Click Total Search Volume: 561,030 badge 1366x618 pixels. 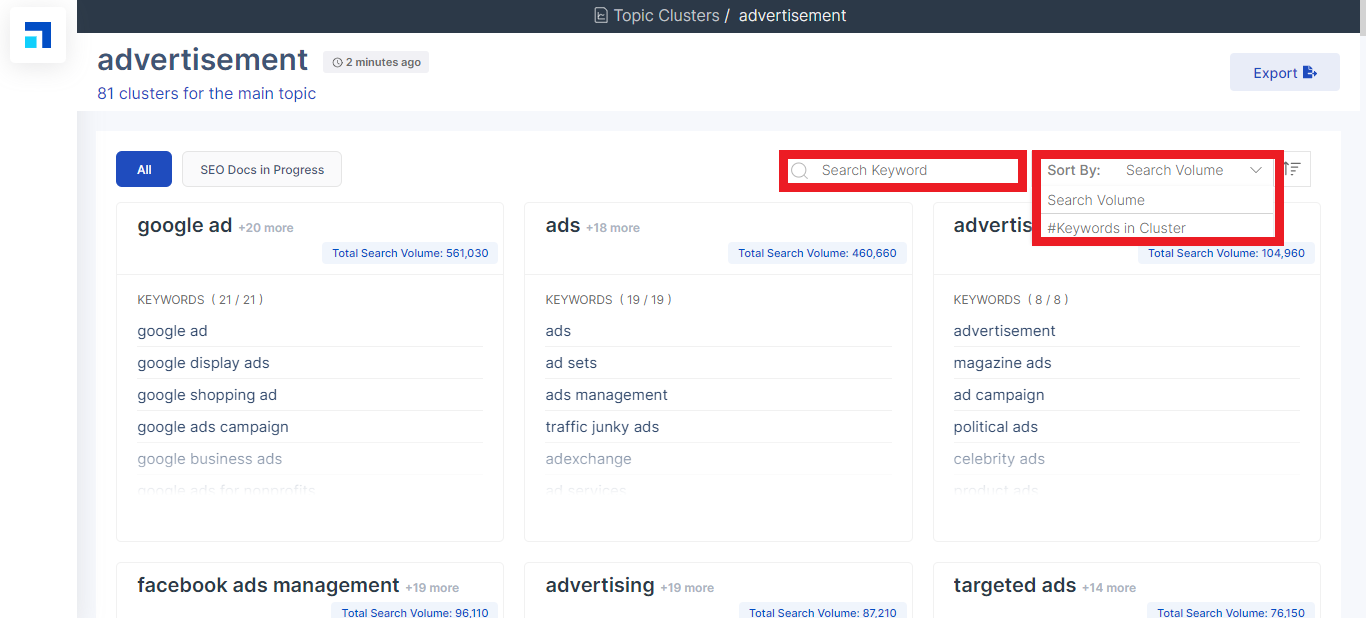[x=410, y=253]
